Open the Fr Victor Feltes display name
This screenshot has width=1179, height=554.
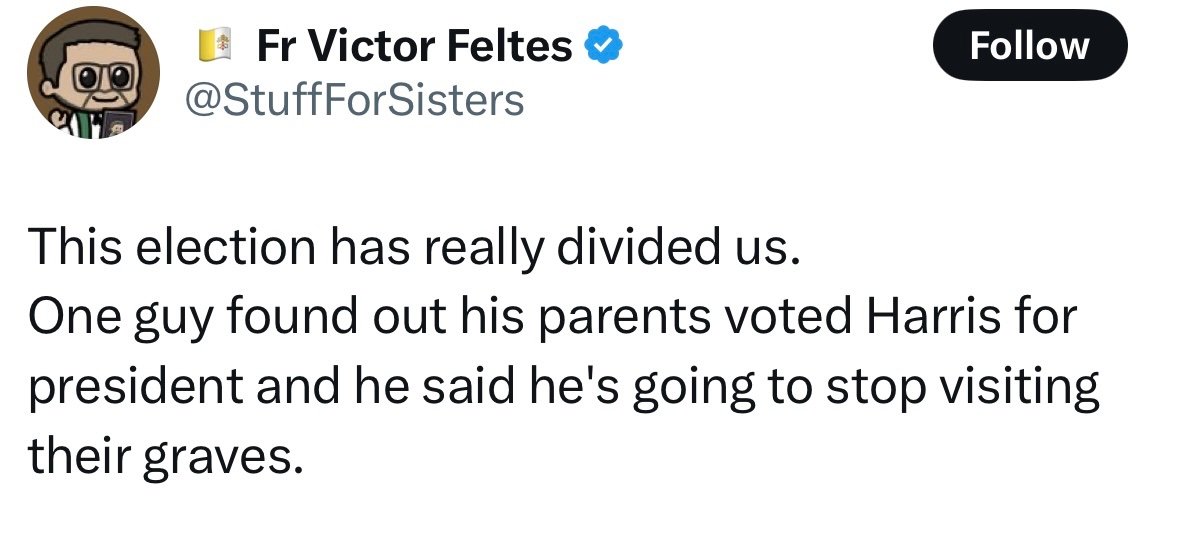[414, 46]
